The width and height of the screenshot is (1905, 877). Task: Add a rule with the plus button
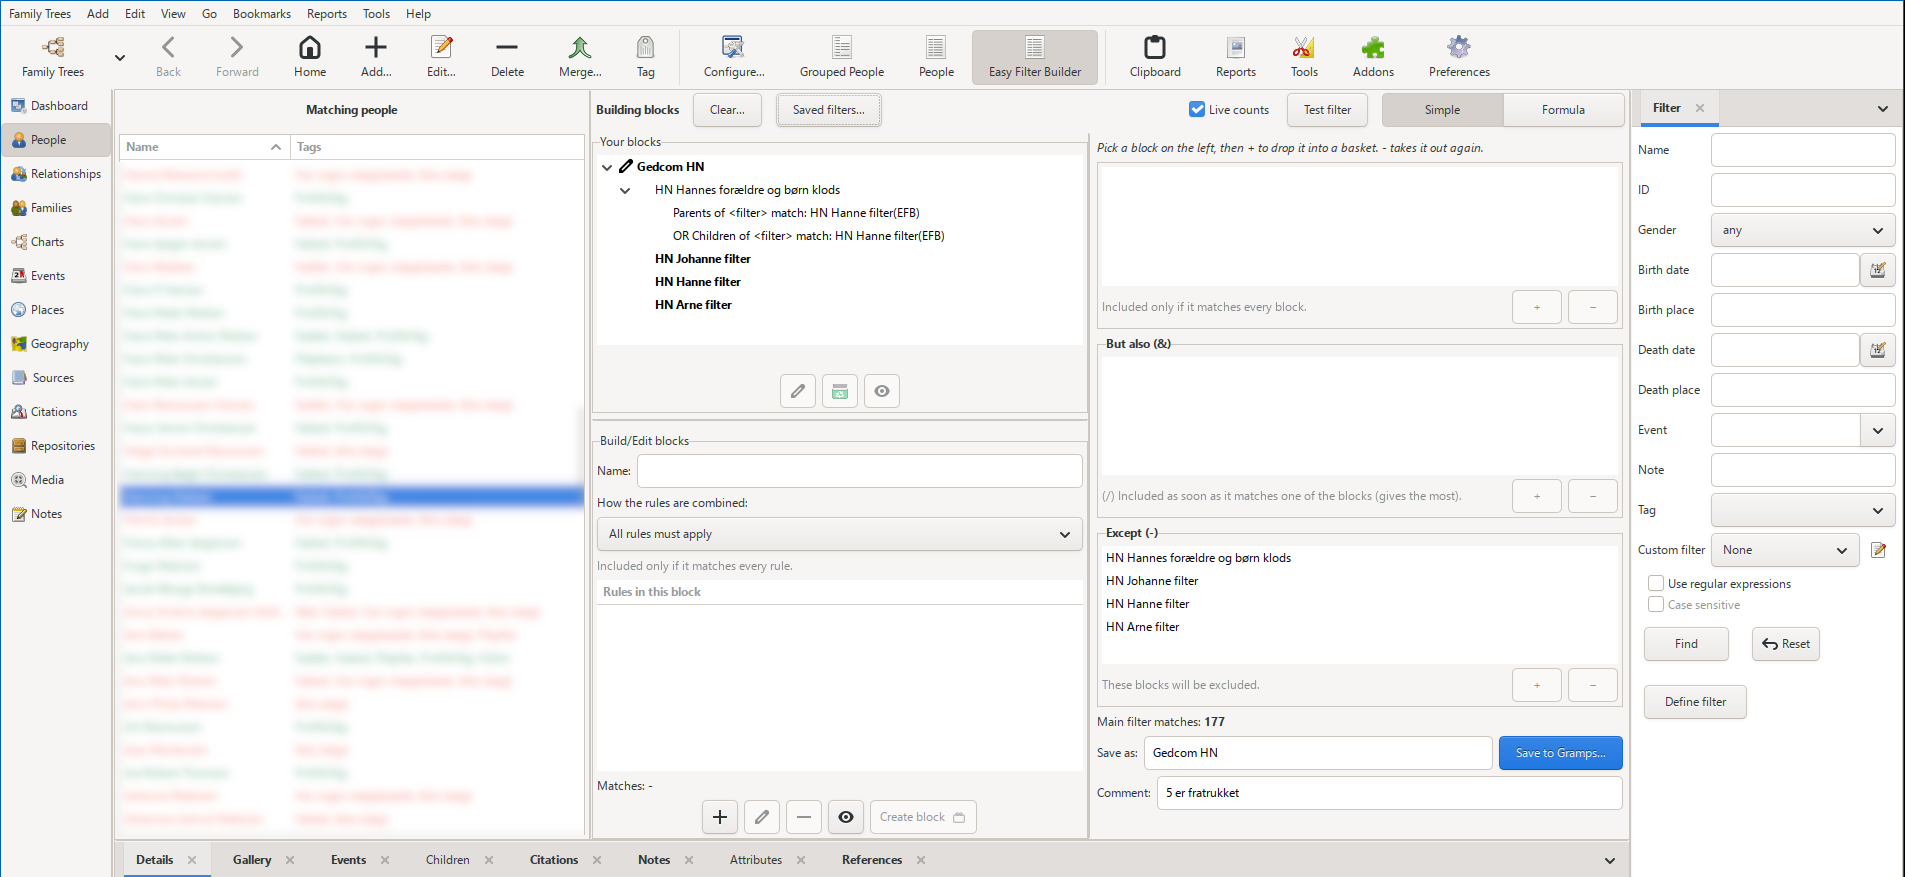[x=720, y=817]
